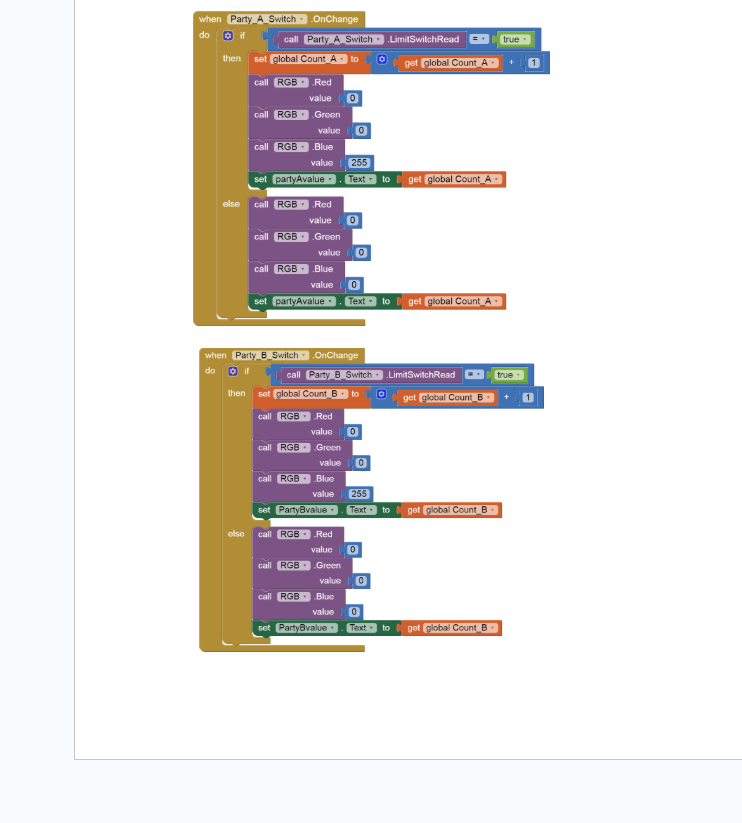Edit Blue value 0 in Party_B else branch
The height and width of the screenshot is (823, 742).
click(354, 612)
